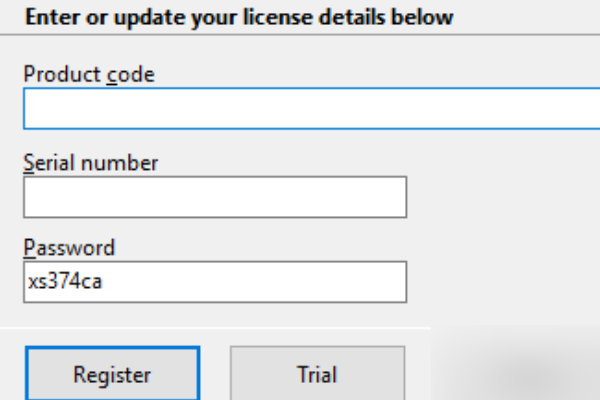Click the Register button

pos(112,375)
